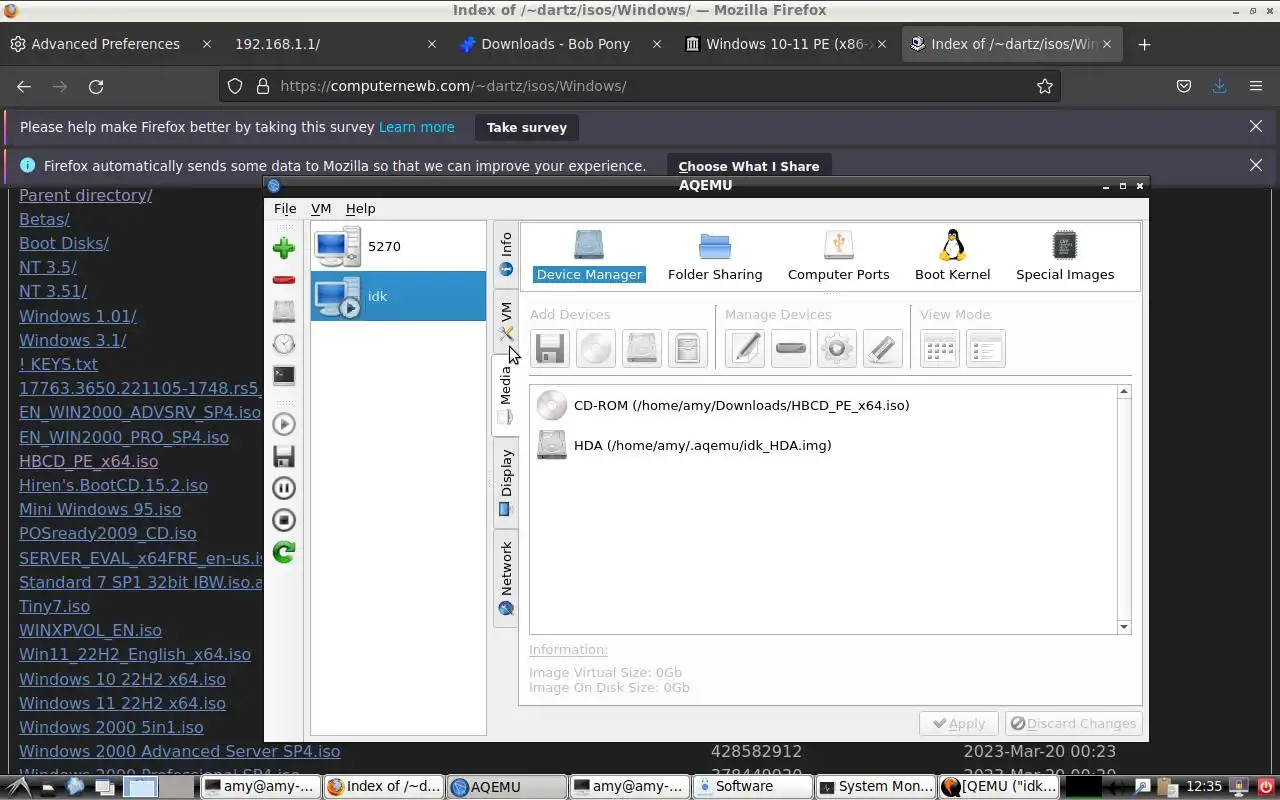
Task: Open the Learn more link in Firefox
Action: tap(416, 127)
